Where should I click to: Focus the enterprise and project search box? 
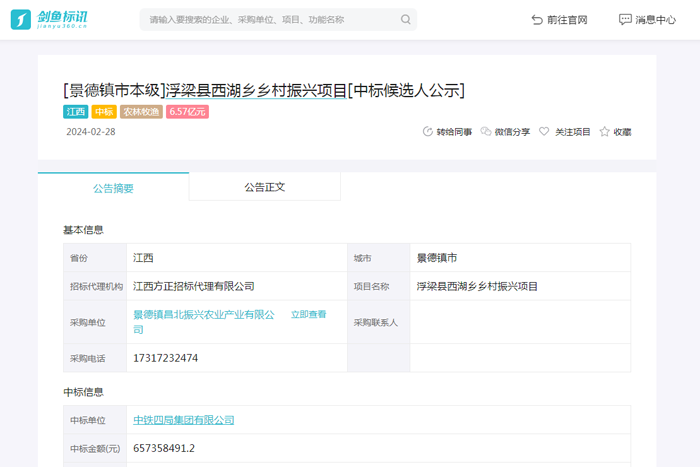tap(270, 19)
